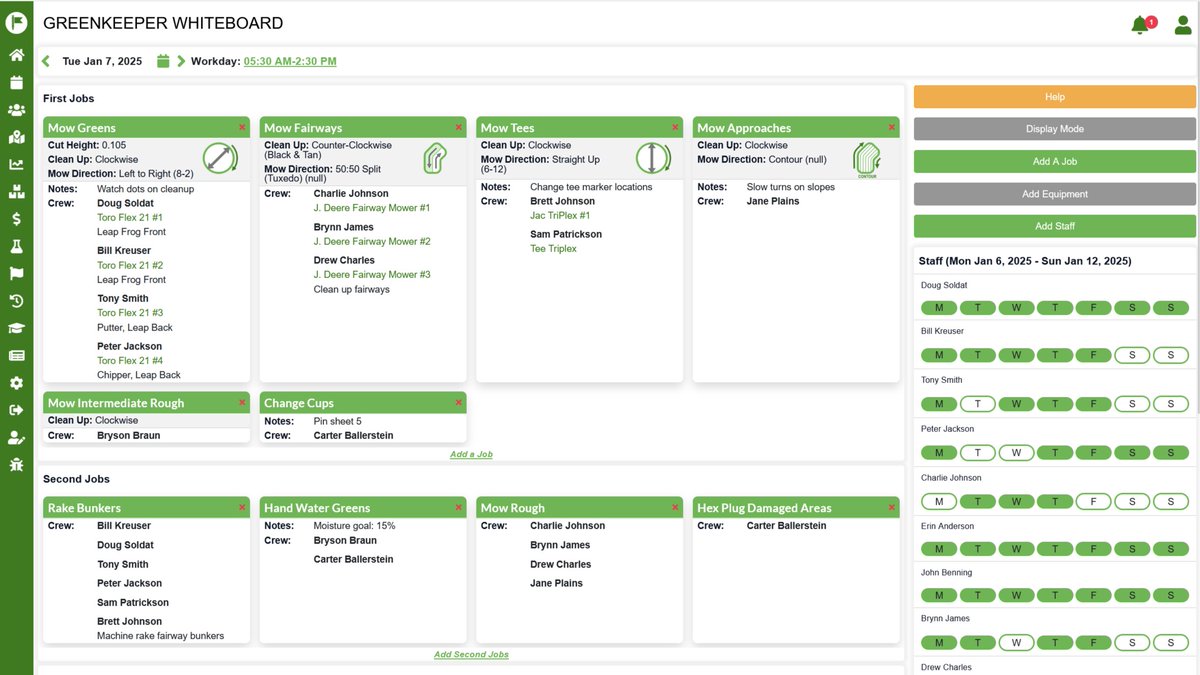Open the reports chart menu in sidebar
Screen dimensions: 1200x675
pyautogui.click(x=15, y=164)
